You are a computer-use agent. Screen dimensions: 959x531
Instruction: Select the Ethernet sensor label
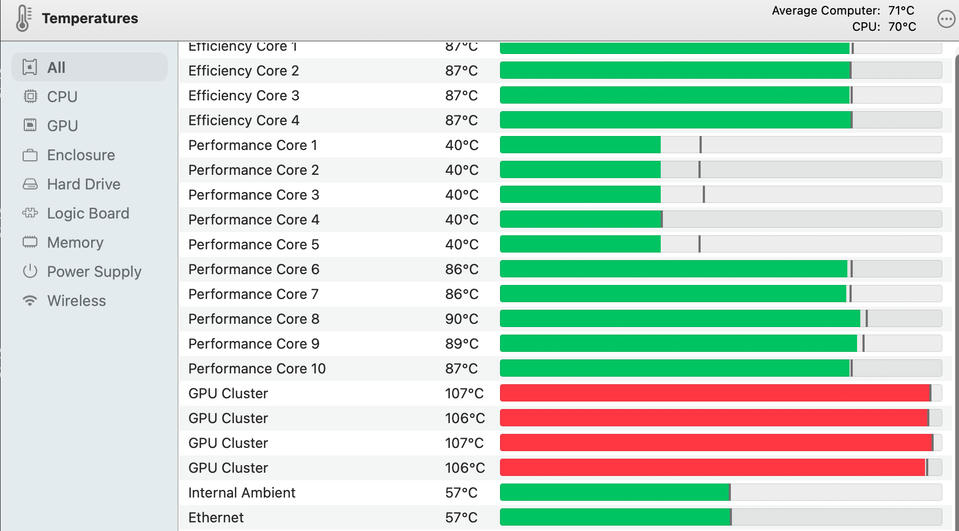(216, 518)
